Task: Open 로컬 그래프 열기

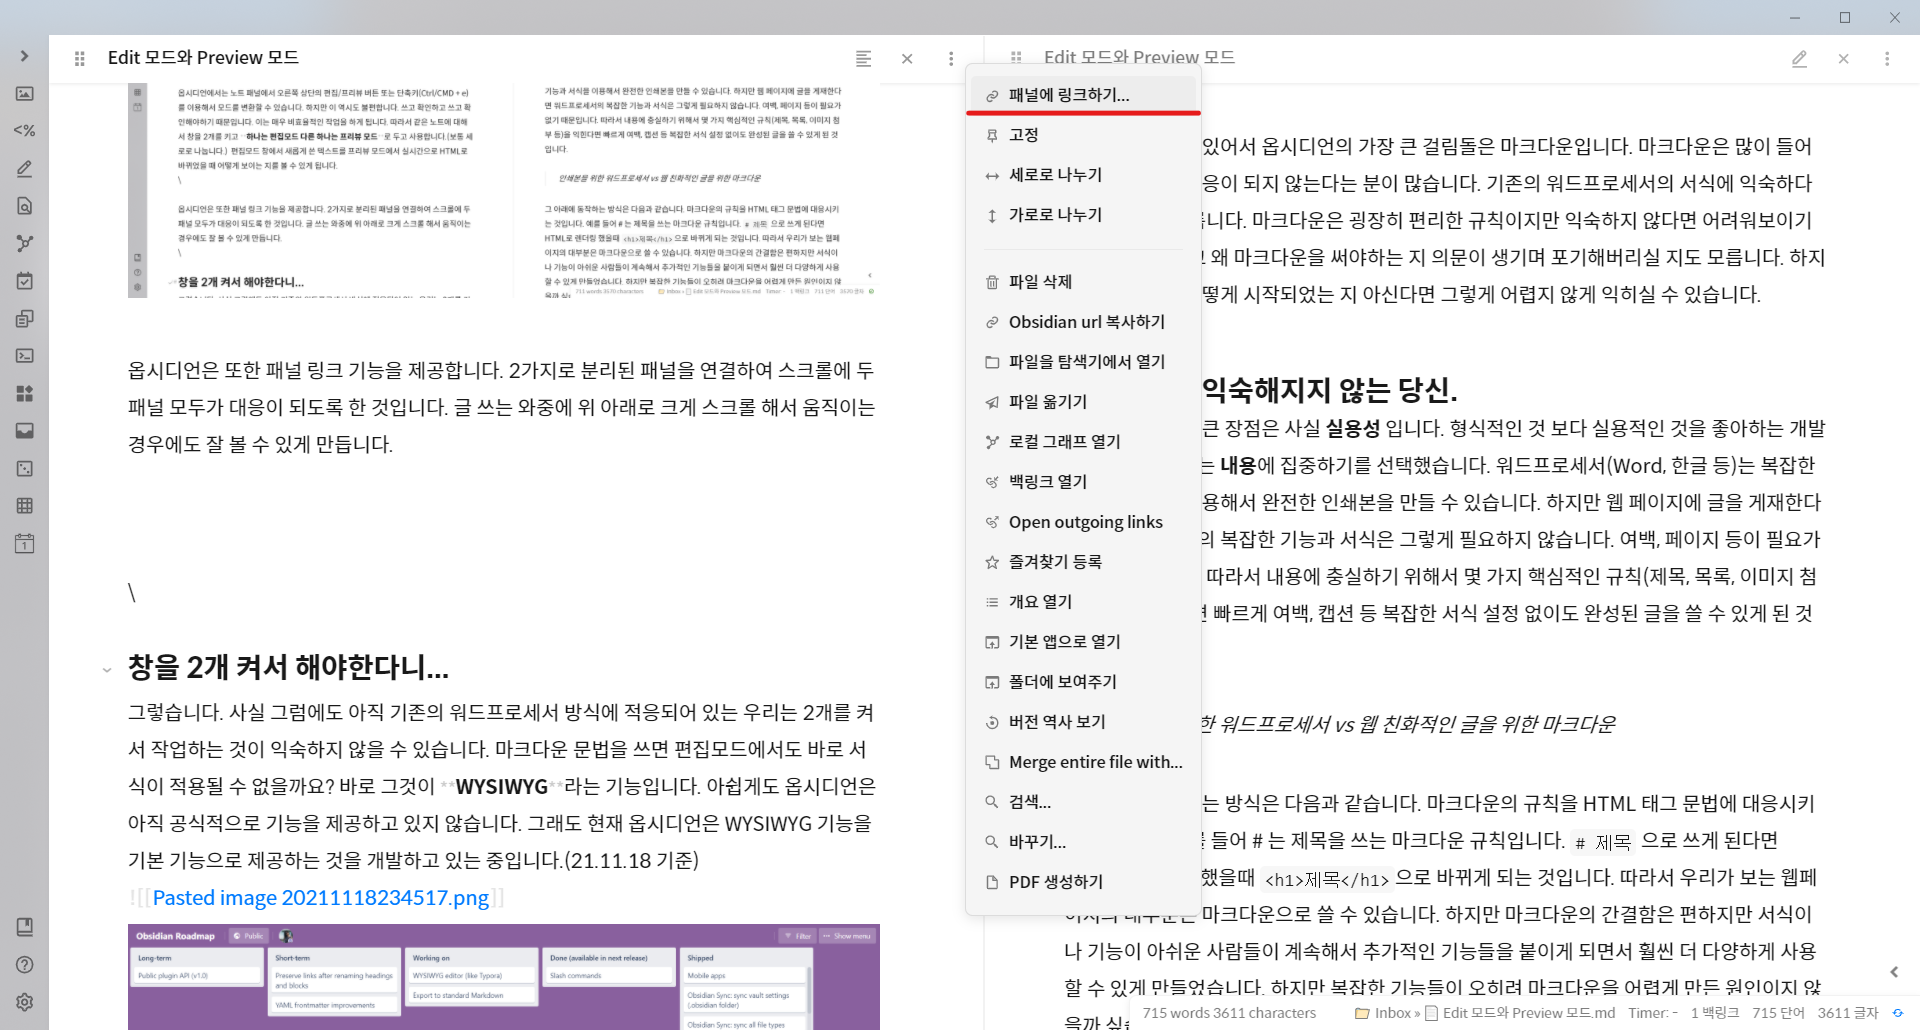Action: pyautogui.click(x=1083, y=442)
